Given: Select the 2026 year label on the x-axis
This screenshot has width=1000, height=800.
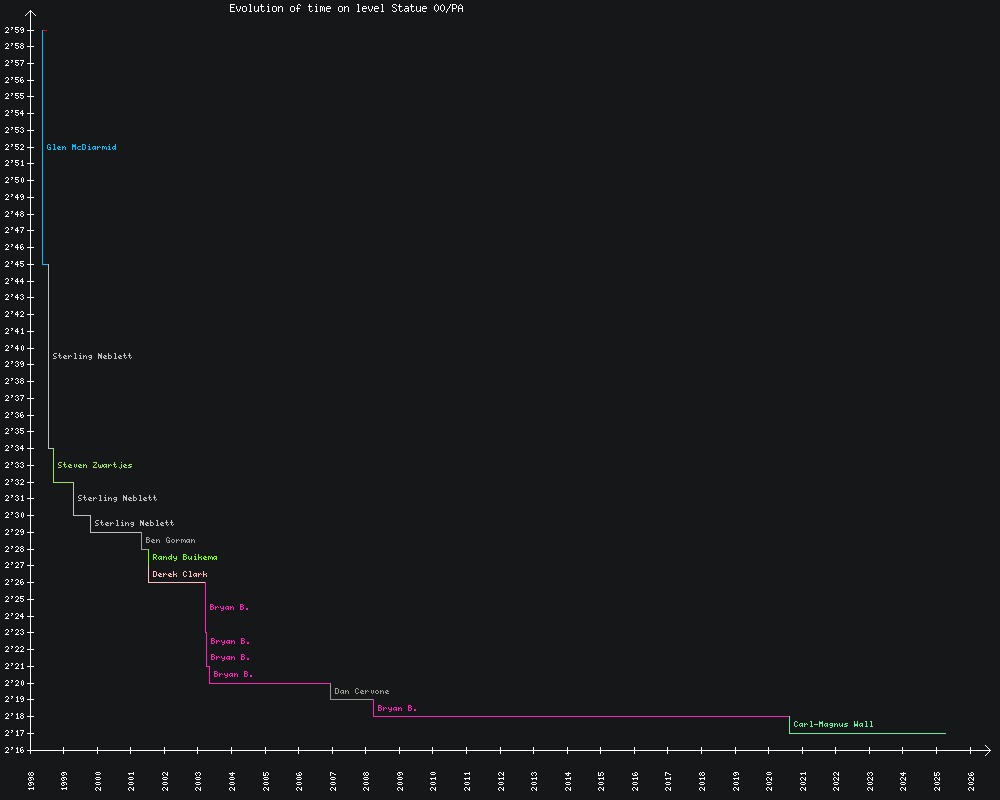Looking at the screenshot, I should click(x=972, y=780).
